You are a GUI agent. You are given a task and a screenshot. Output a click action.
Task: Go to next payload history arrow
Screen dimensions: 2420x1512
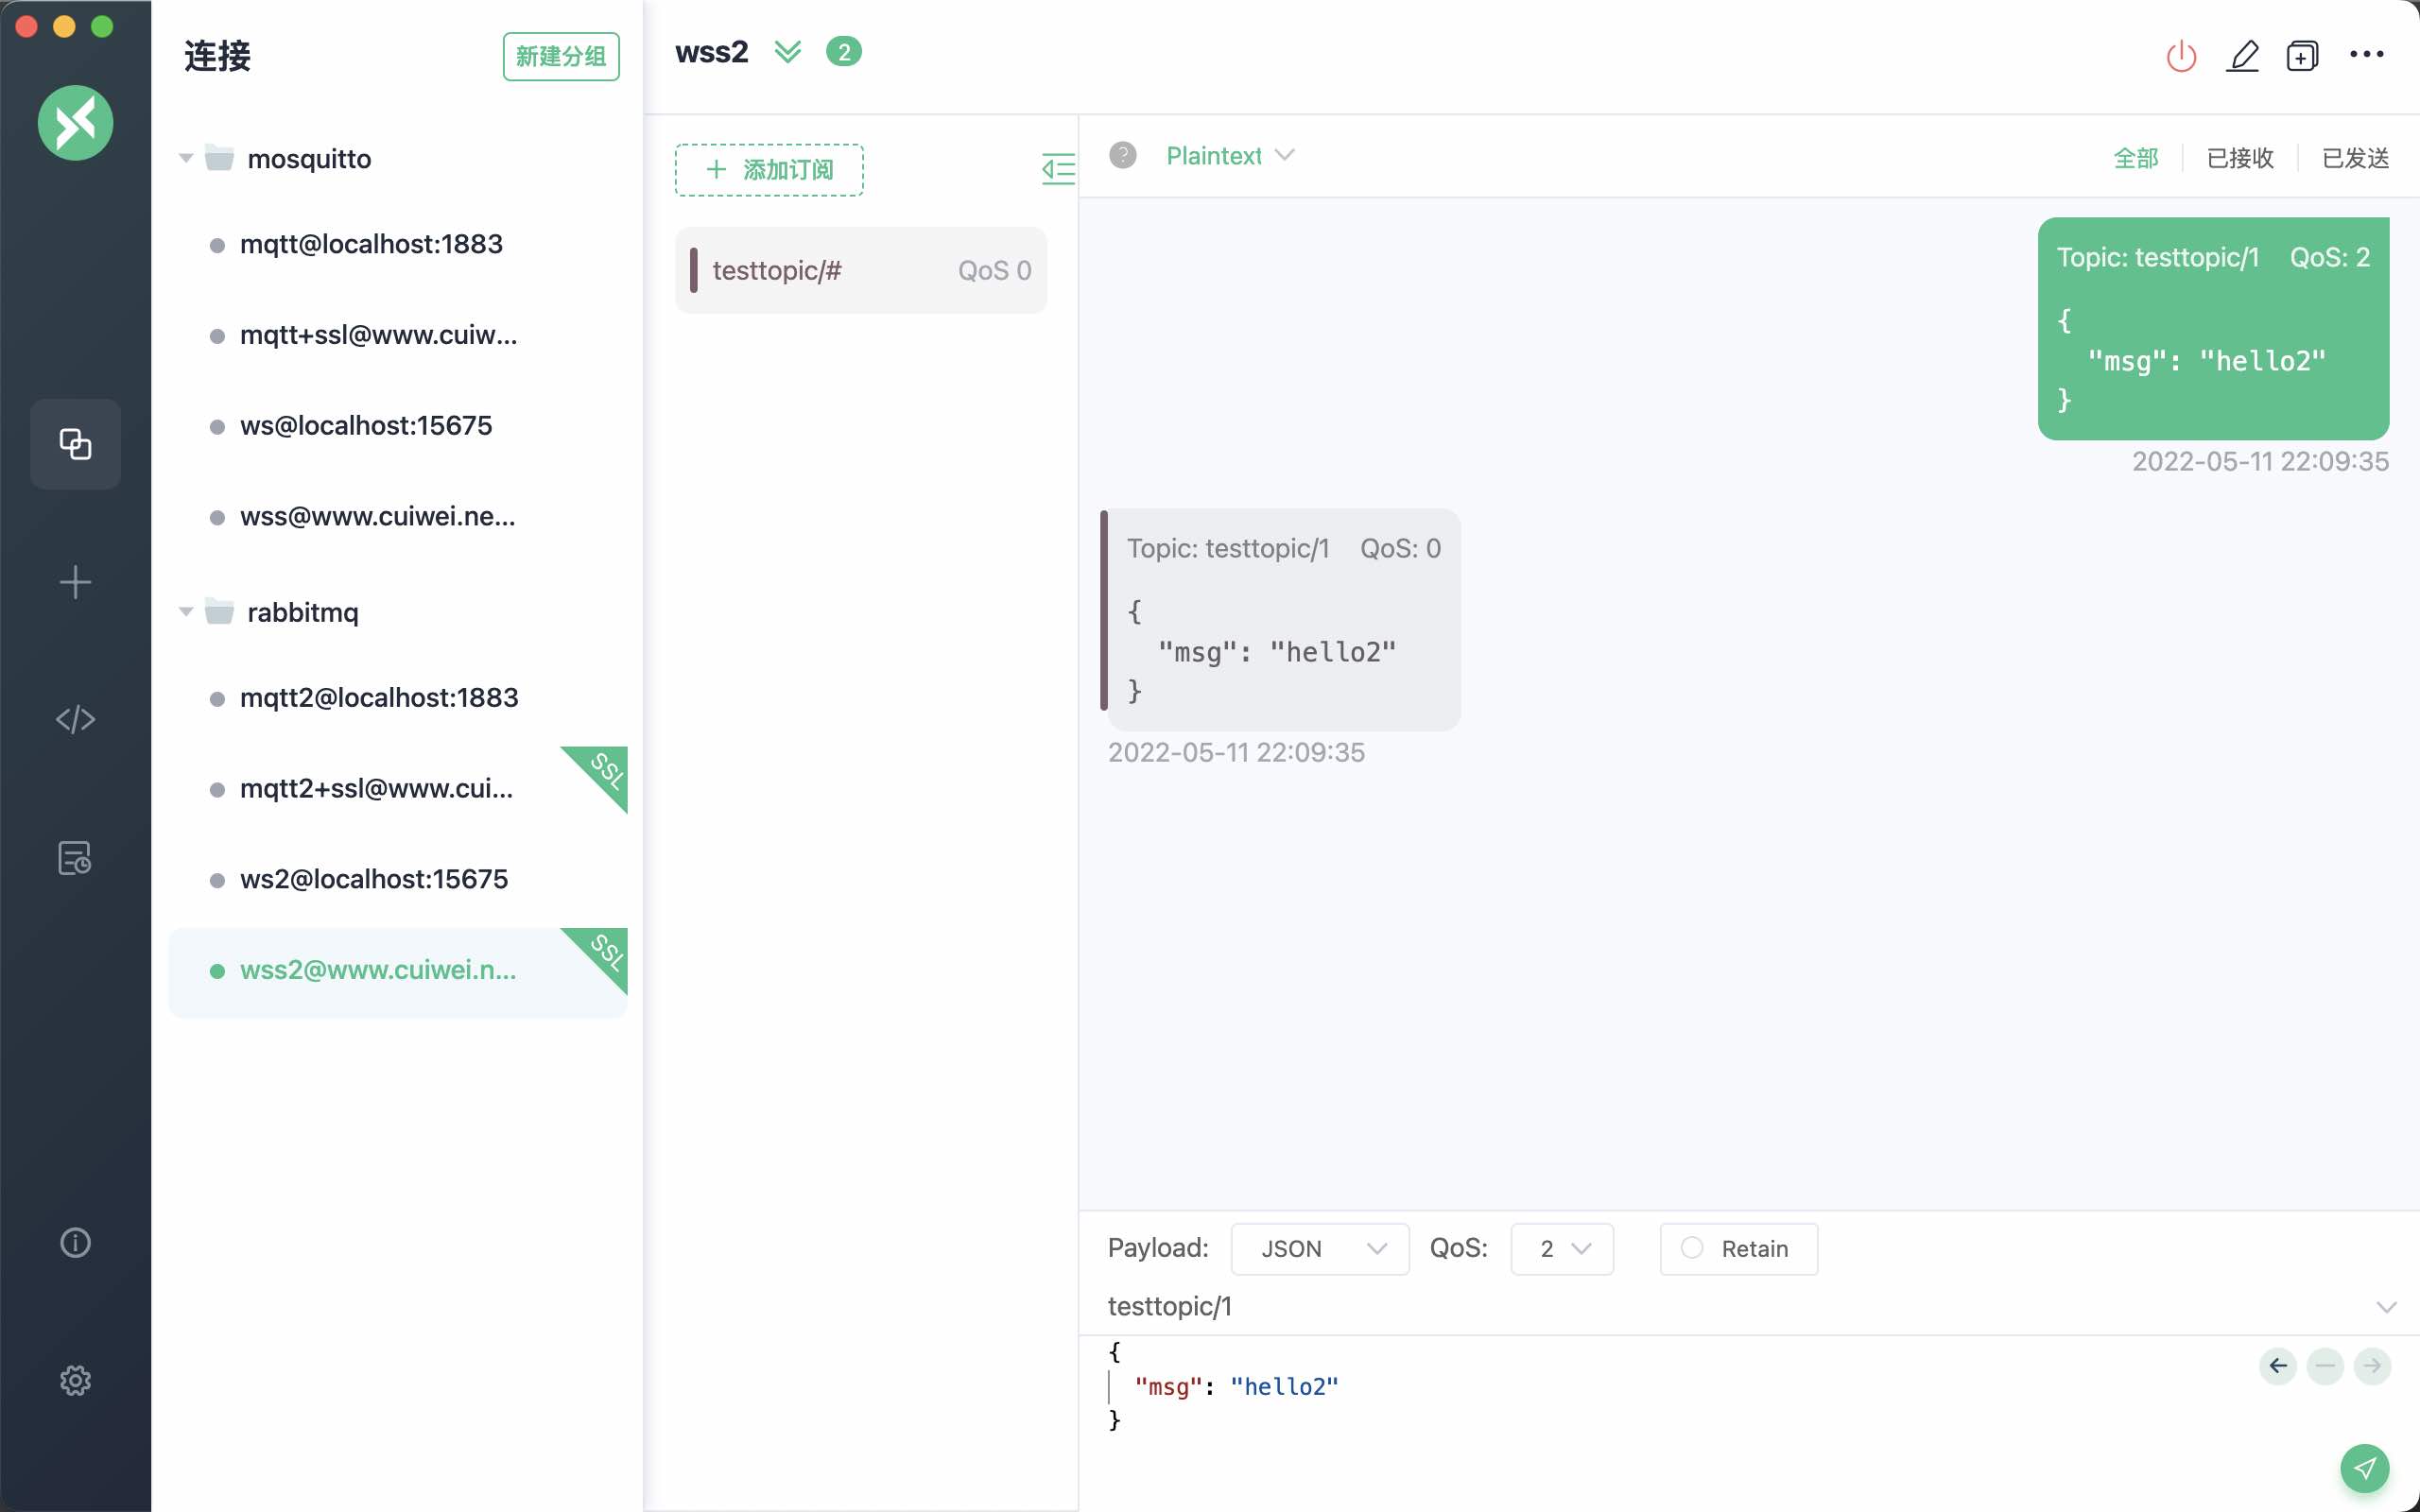(2372, 1365)
